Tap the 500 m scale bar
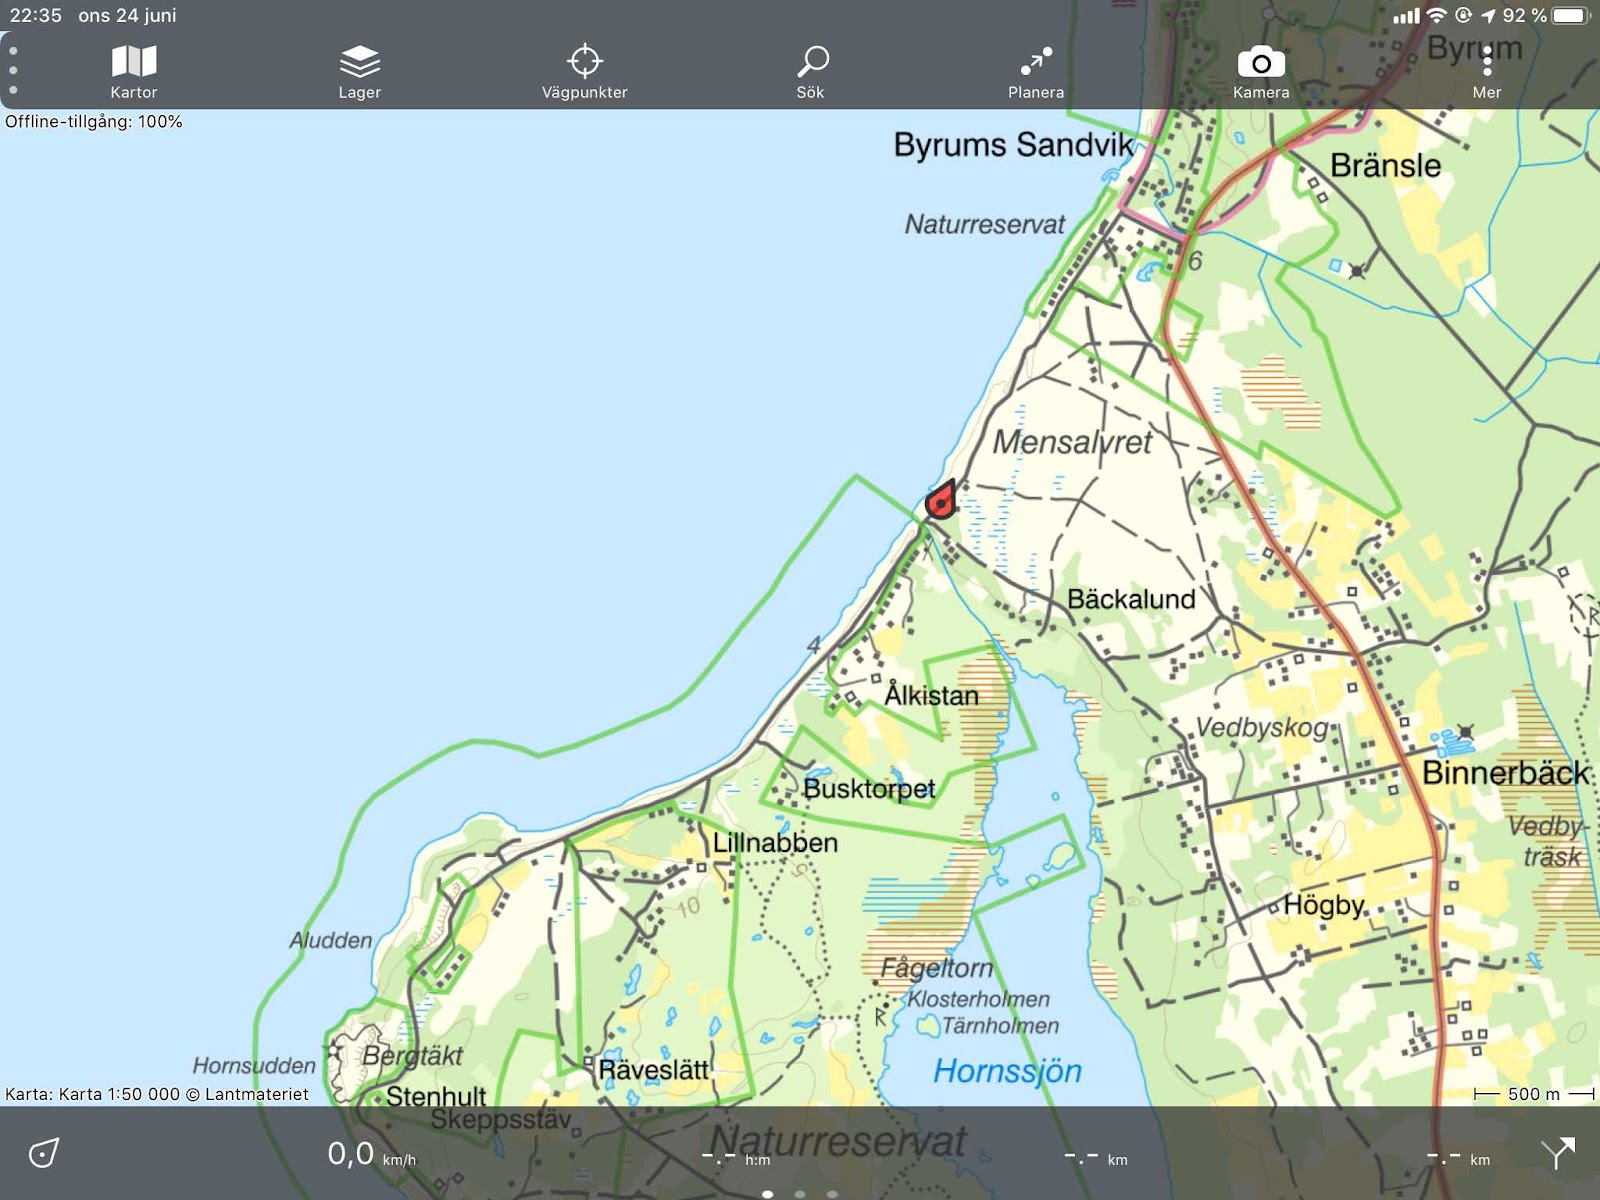Viewport: 1600px width, 1200px height. pyautogui.click(x=1534, y=1094)
